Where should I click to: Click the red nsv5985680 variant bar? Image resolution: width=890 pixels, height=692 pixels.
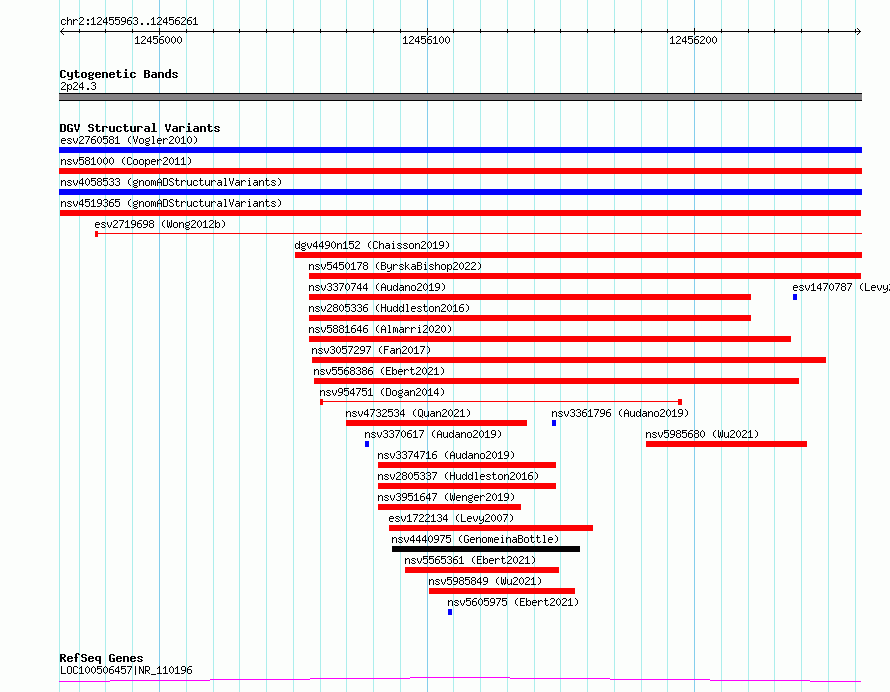[x=726, y=444]
